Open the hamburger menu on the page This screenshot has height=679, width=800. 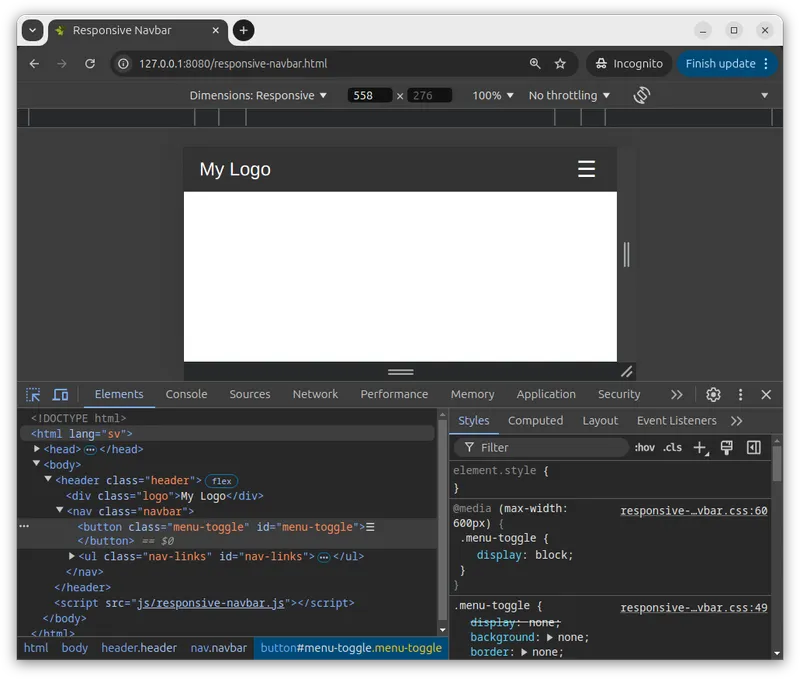[x=586, y=170]
